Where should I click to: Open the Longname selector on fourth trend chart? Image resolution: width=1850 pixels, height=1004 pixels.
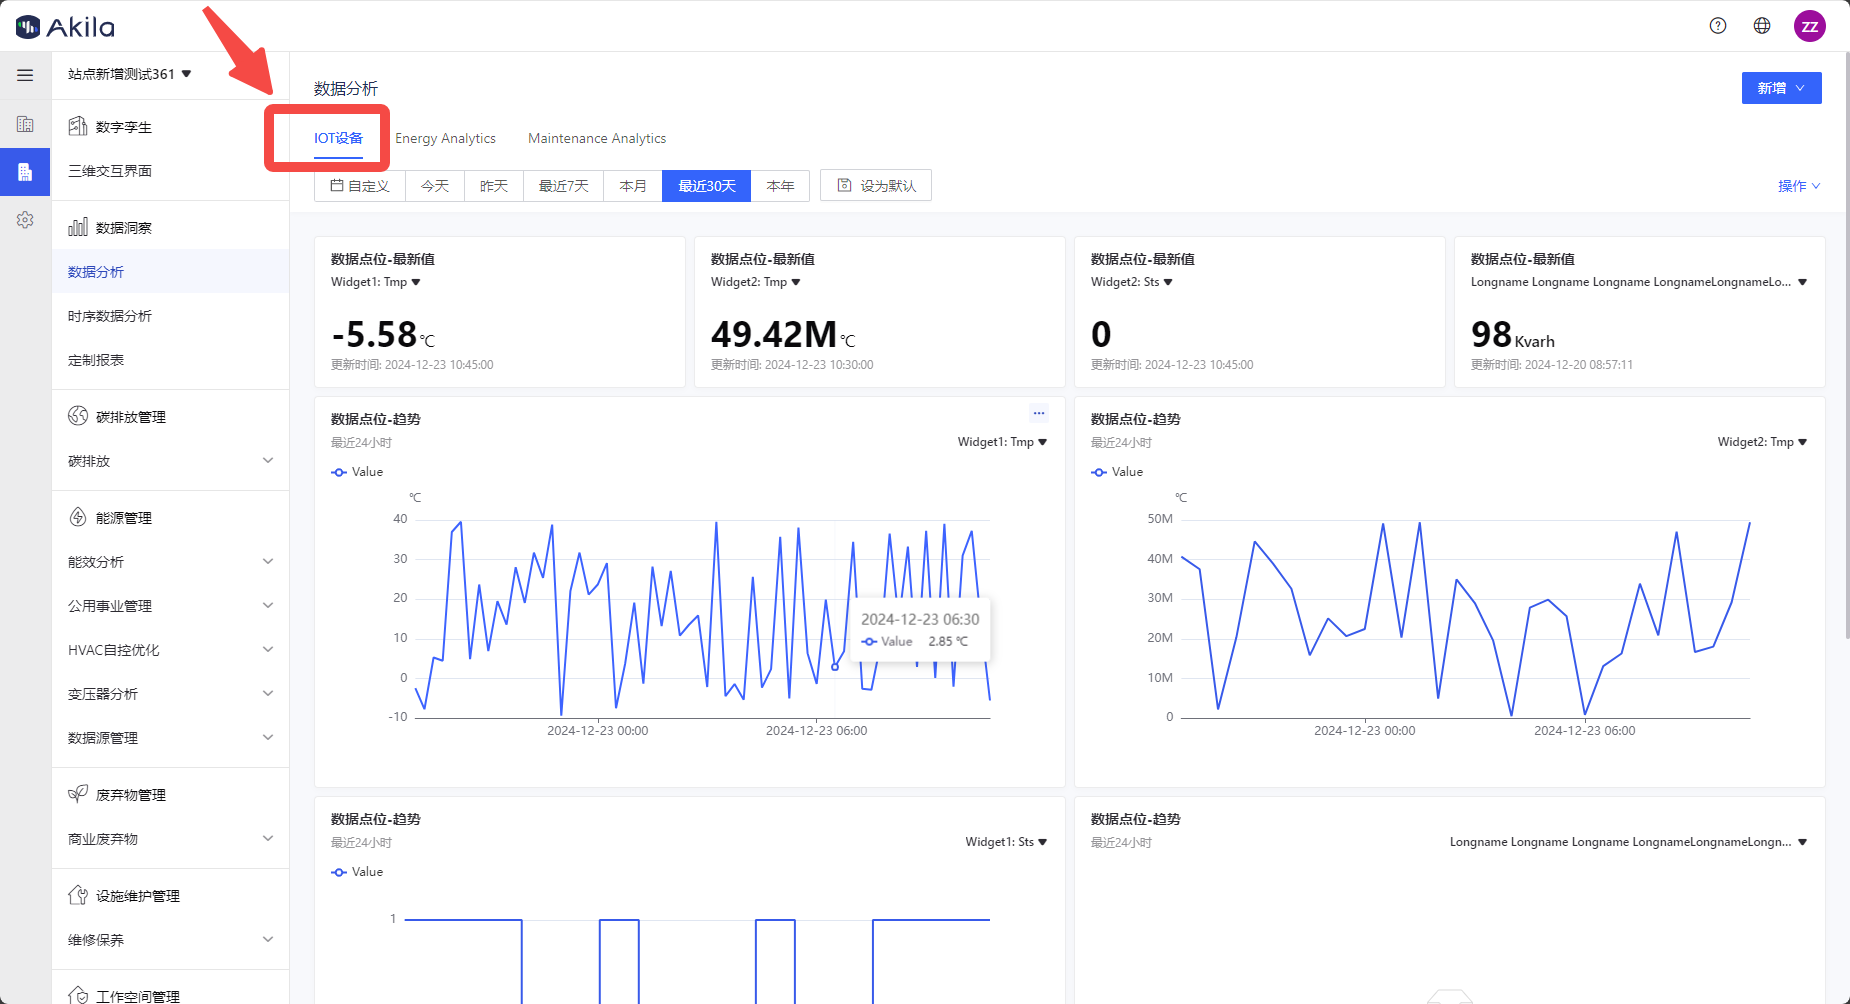point(1629,842)
